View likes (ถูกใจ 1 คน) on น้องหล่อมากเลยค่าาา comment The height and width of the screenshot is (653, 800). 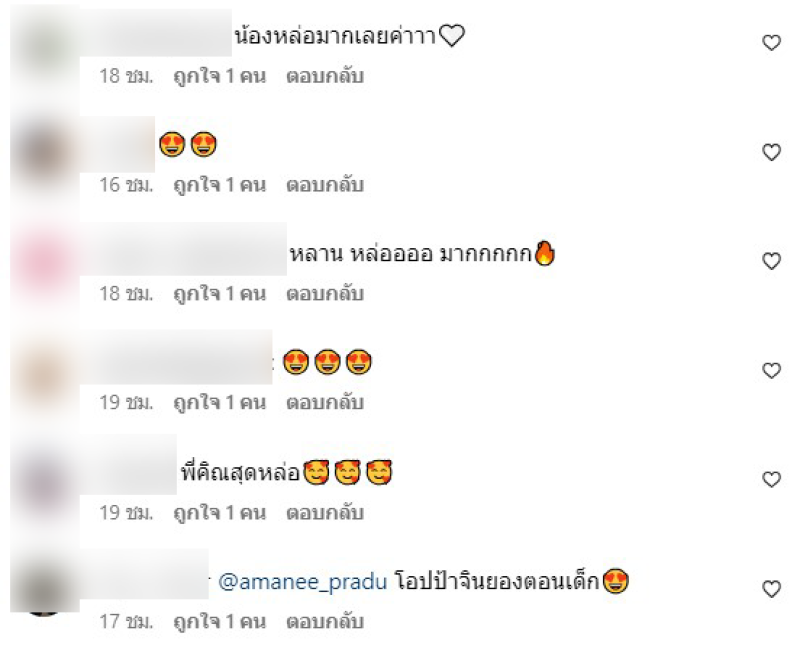tap(220, 77)
